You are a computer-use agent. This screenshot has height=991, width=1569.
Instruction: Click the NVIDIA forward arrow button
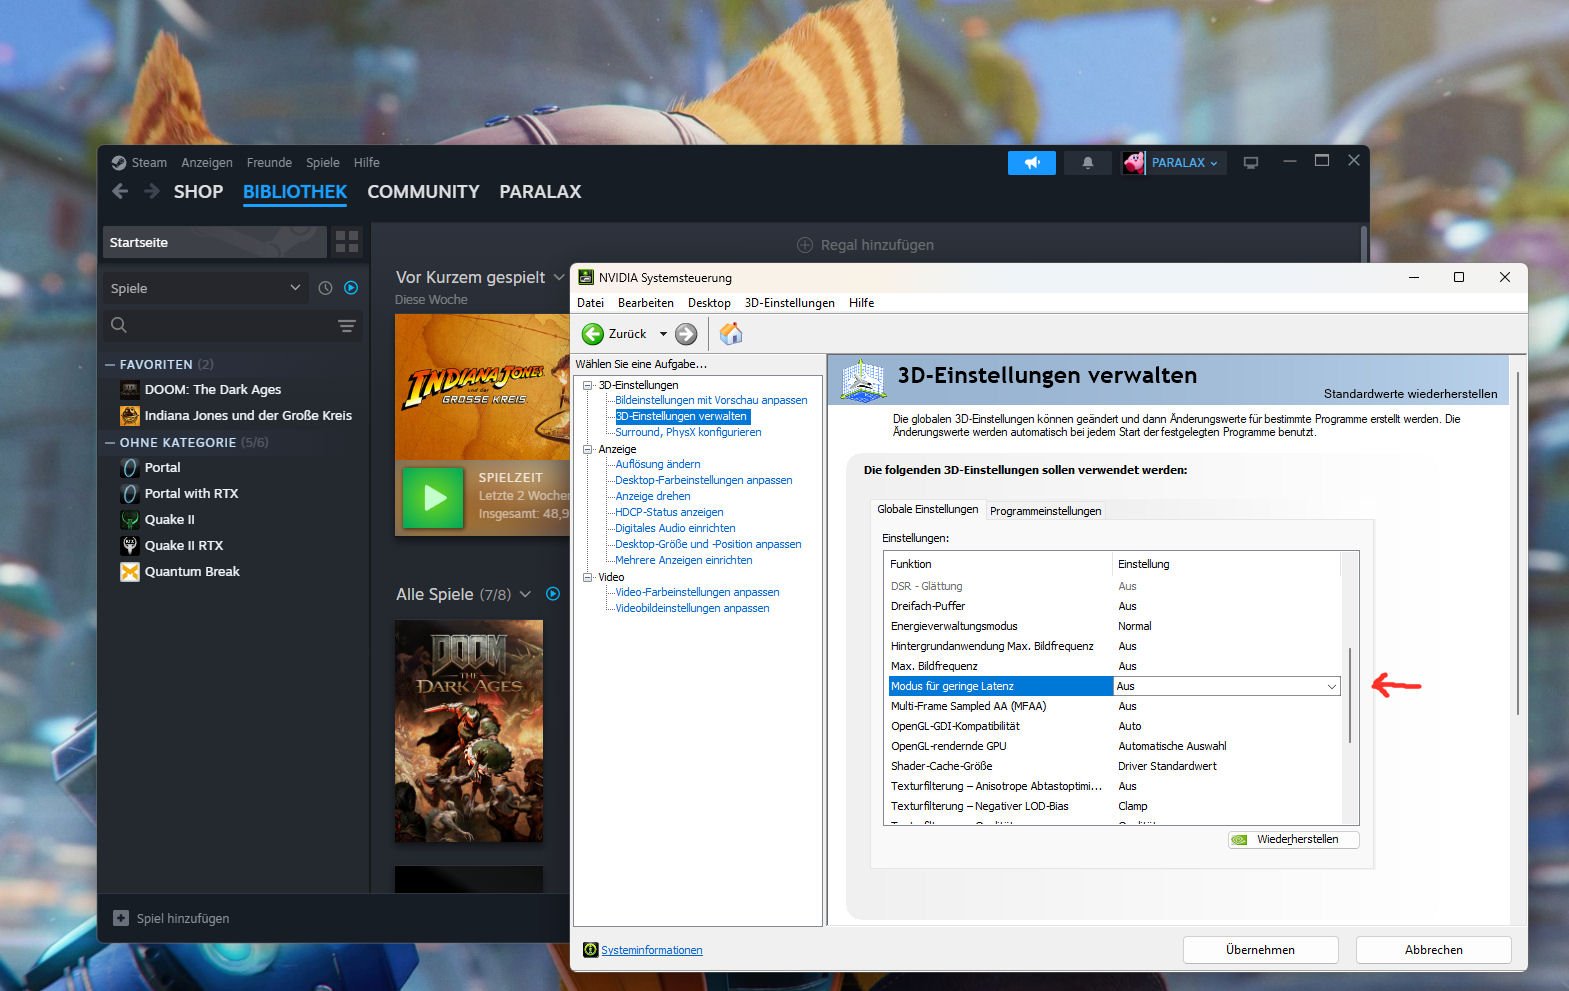[x=686, y=334]
